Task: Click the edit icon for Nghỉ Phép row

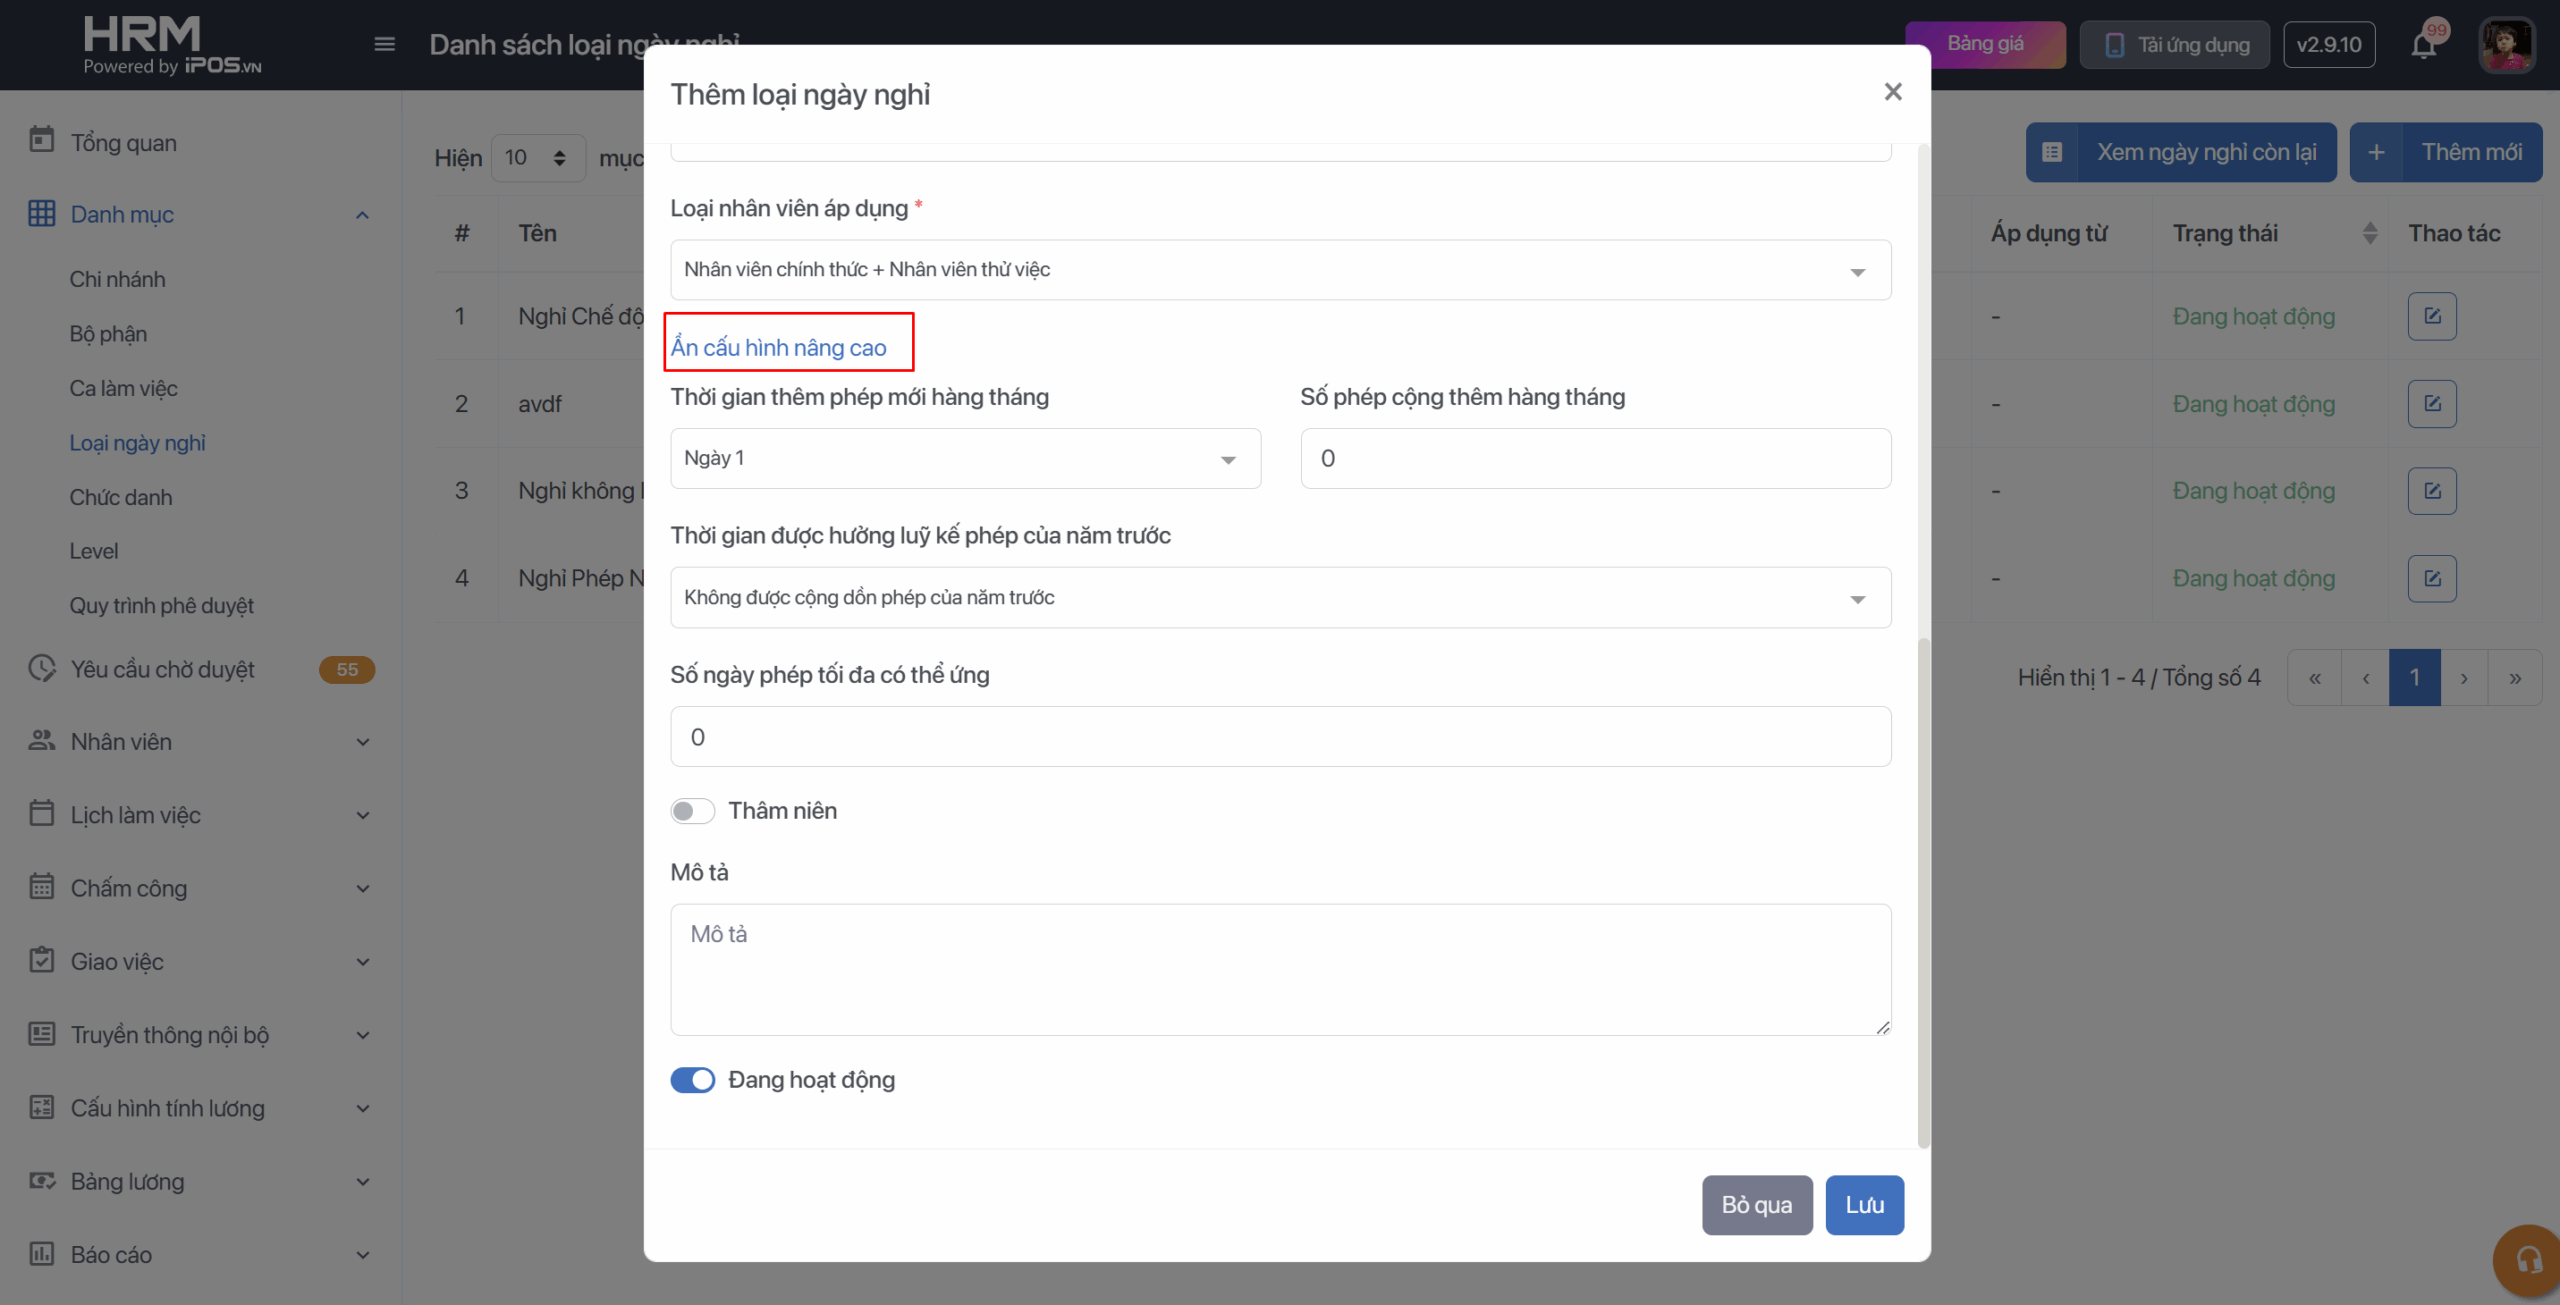Action: click(2432, 578)
